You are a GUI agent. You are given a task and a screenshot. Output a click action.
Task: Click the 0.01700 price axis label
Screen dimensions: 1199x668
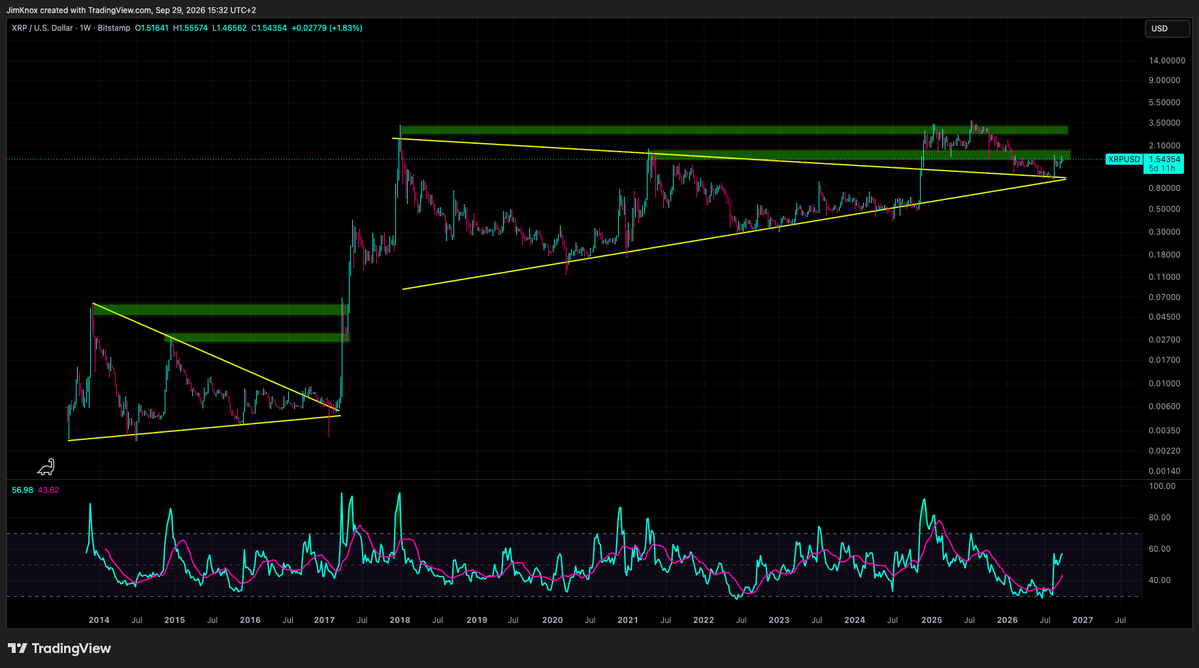click(1165, 360)
